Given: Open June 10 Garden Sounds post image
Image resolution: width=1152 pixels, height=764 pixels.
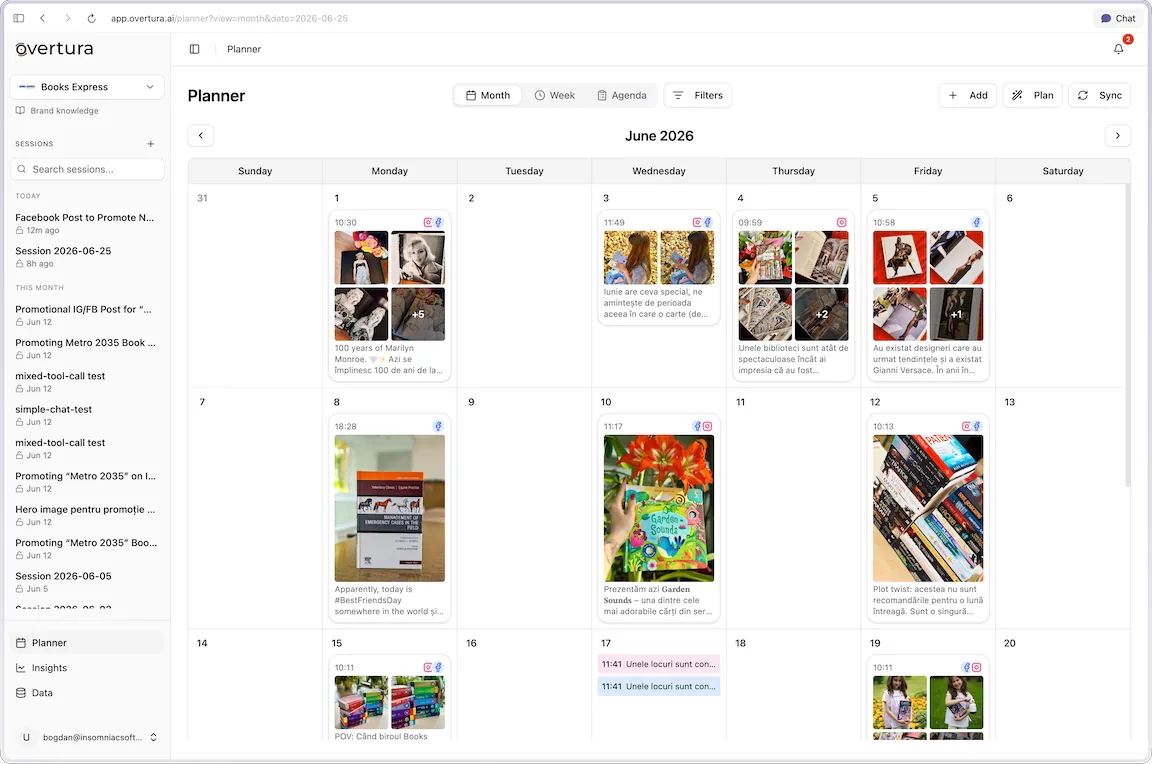Looking at the screenshot, I should tap(659, 508).
